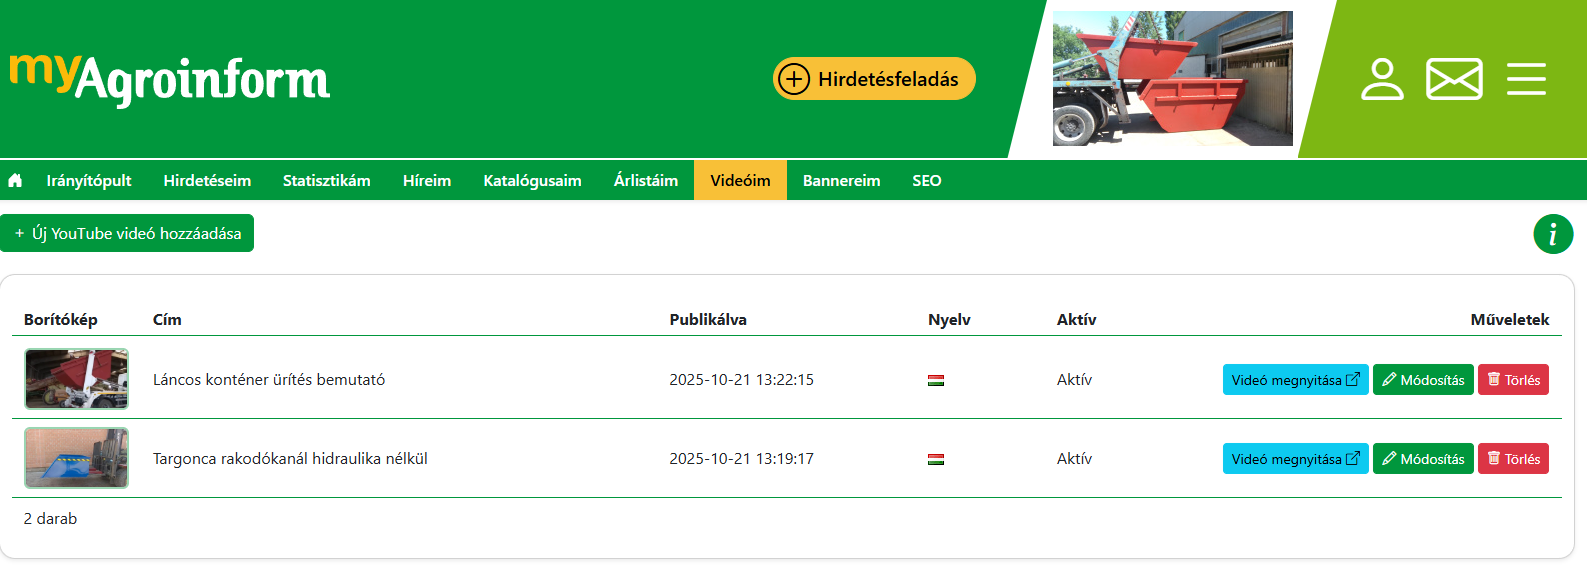Click the Borítókép column header

61,320
